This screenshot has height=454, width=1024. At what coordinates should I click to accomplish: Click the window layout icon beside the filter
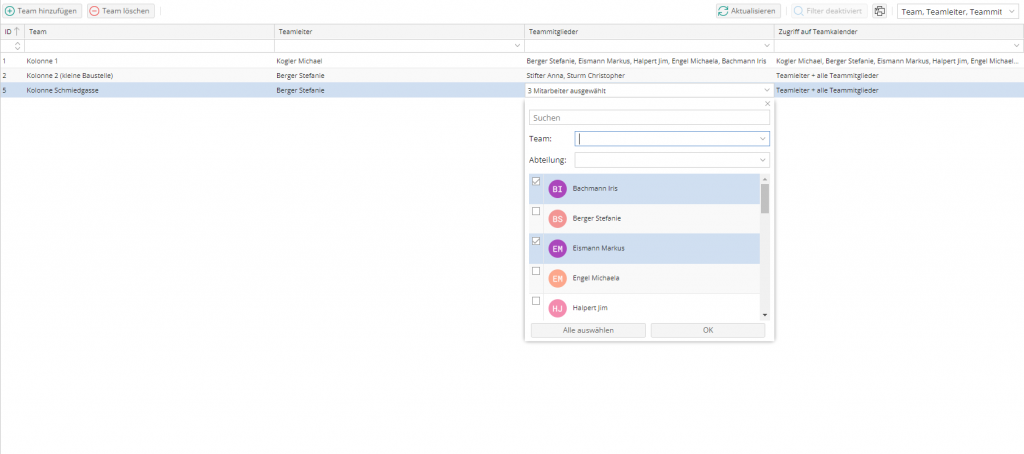click(879, 11)
